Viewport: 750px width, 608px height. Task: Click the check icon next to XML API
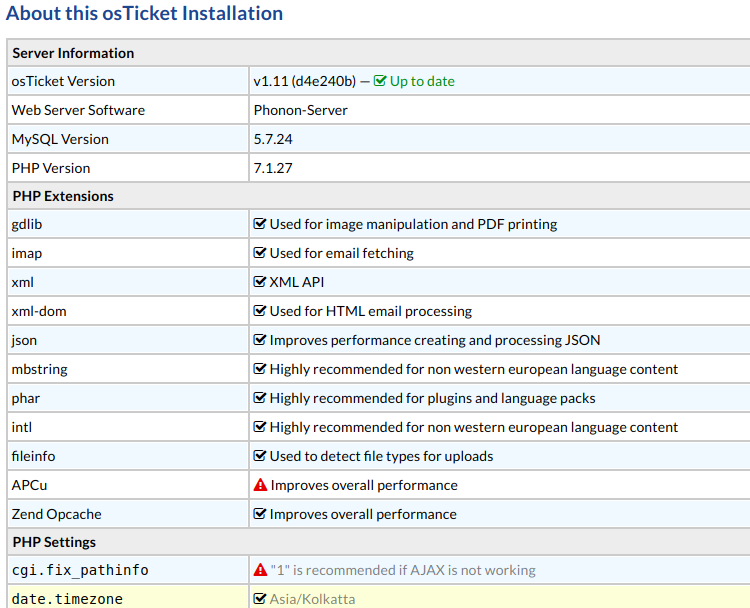click(260, 282)
